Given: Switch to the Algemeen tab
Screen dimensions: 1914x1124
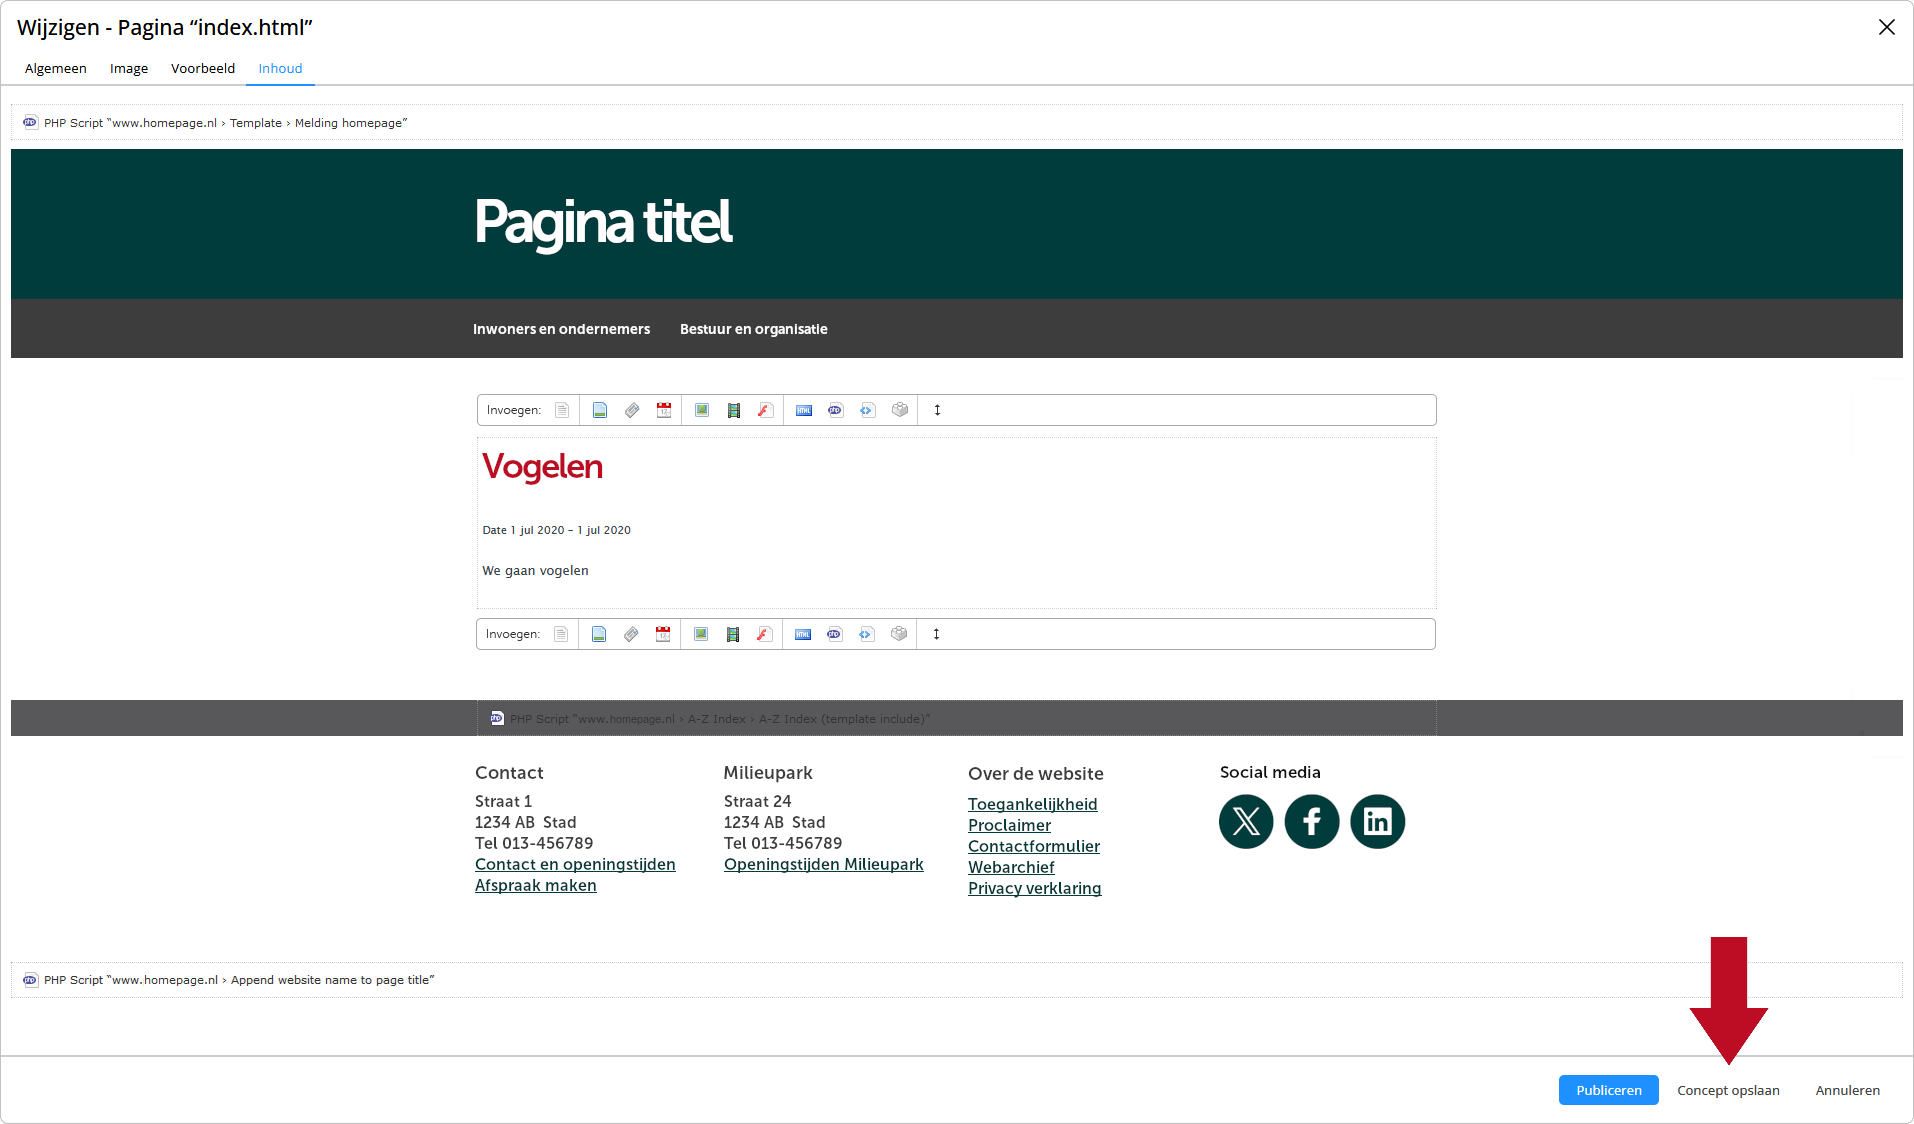Looking at the screenshot, I should [x=56, y=68].
